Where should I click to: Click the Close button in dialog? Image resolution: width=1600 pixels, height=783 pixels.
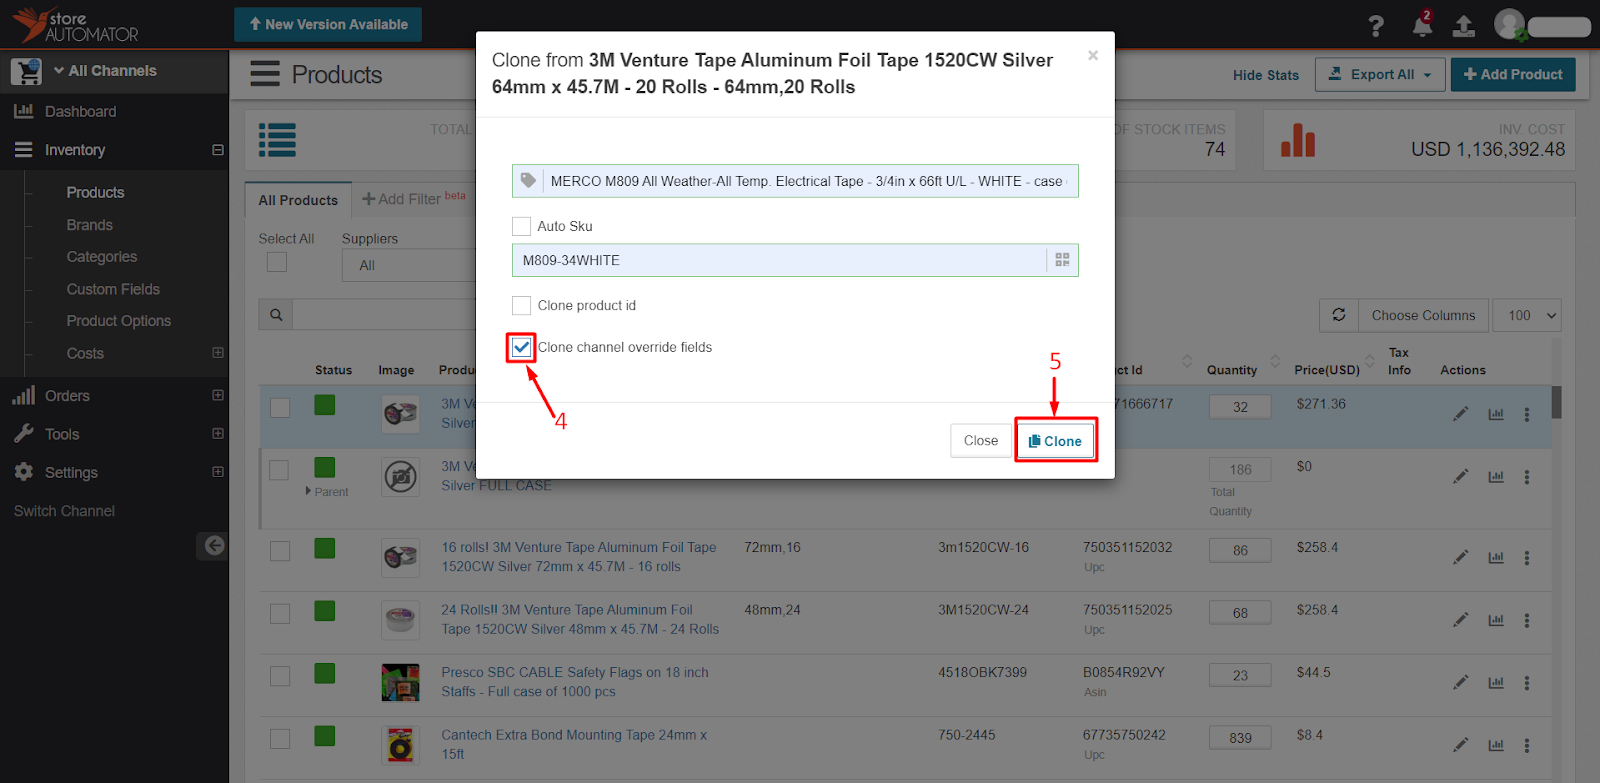coord(981,441)
